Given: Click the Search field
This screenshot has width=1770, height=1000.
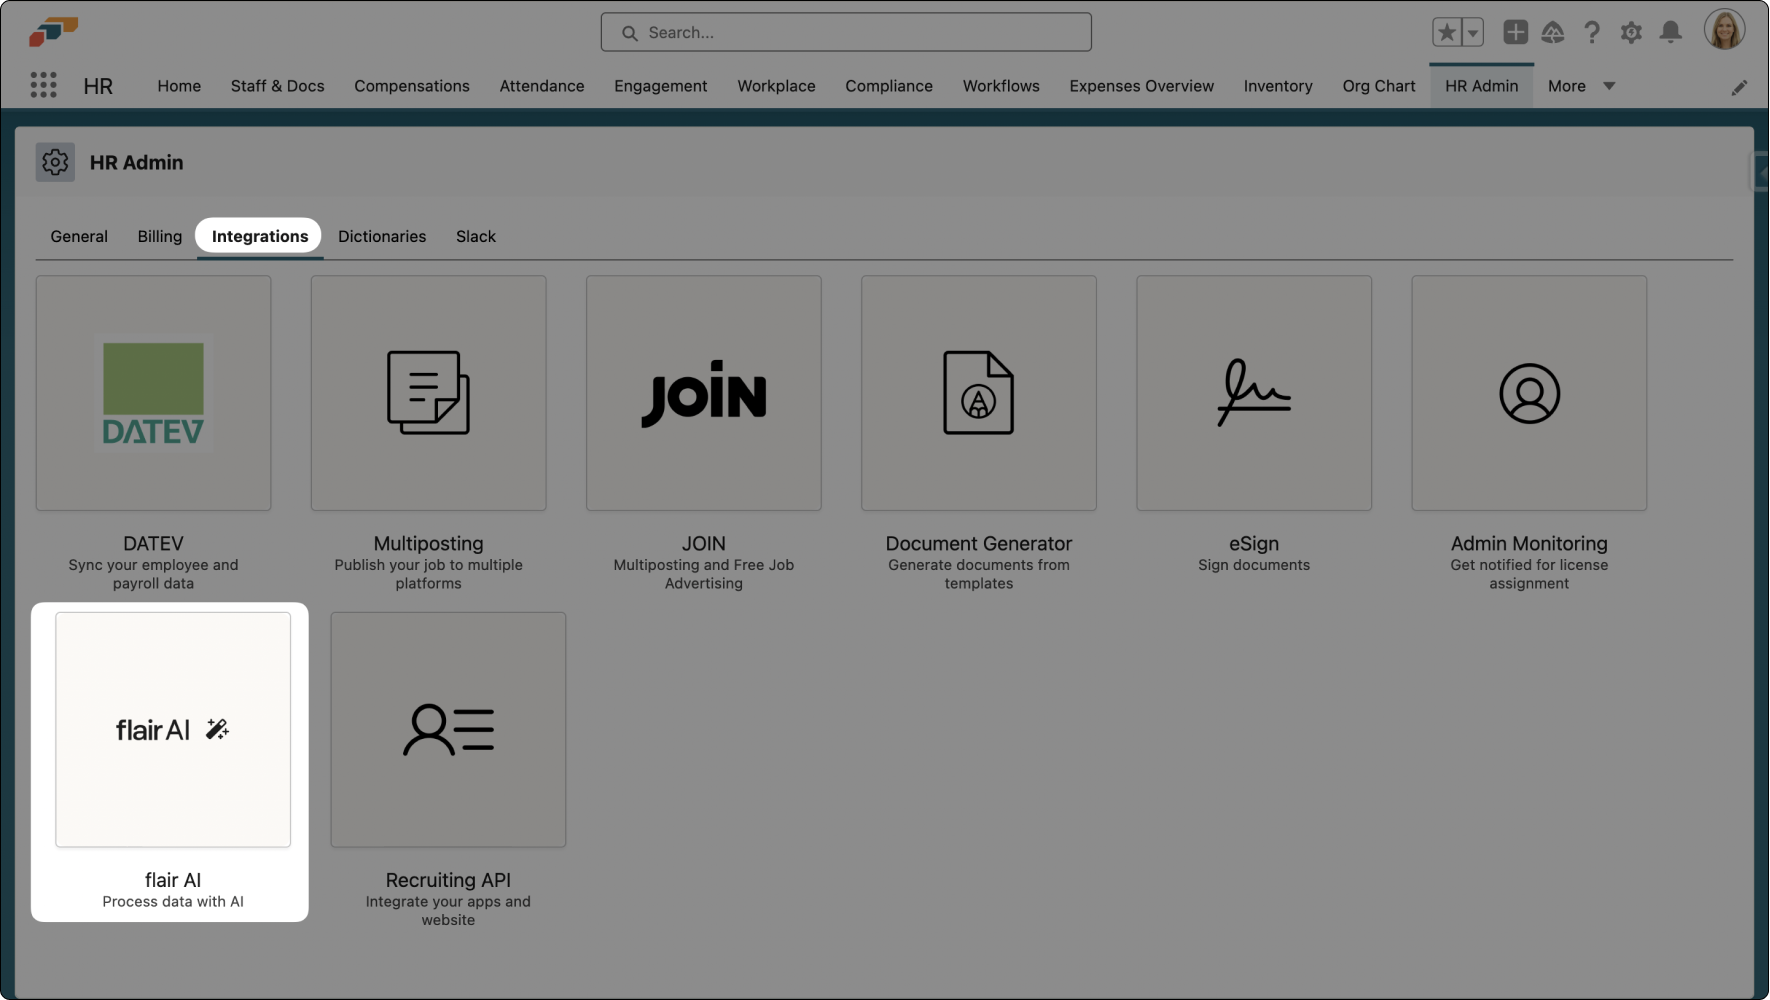Looking at the screenshot, I should 846,31.
